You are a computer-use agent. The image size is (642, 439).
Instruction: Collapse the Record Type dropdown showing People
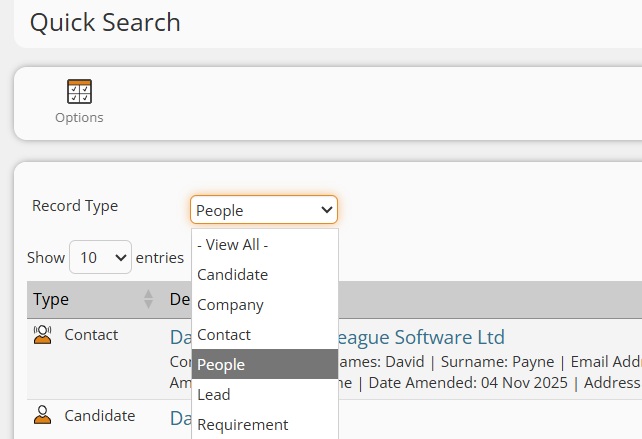click(x=264, y=210)
